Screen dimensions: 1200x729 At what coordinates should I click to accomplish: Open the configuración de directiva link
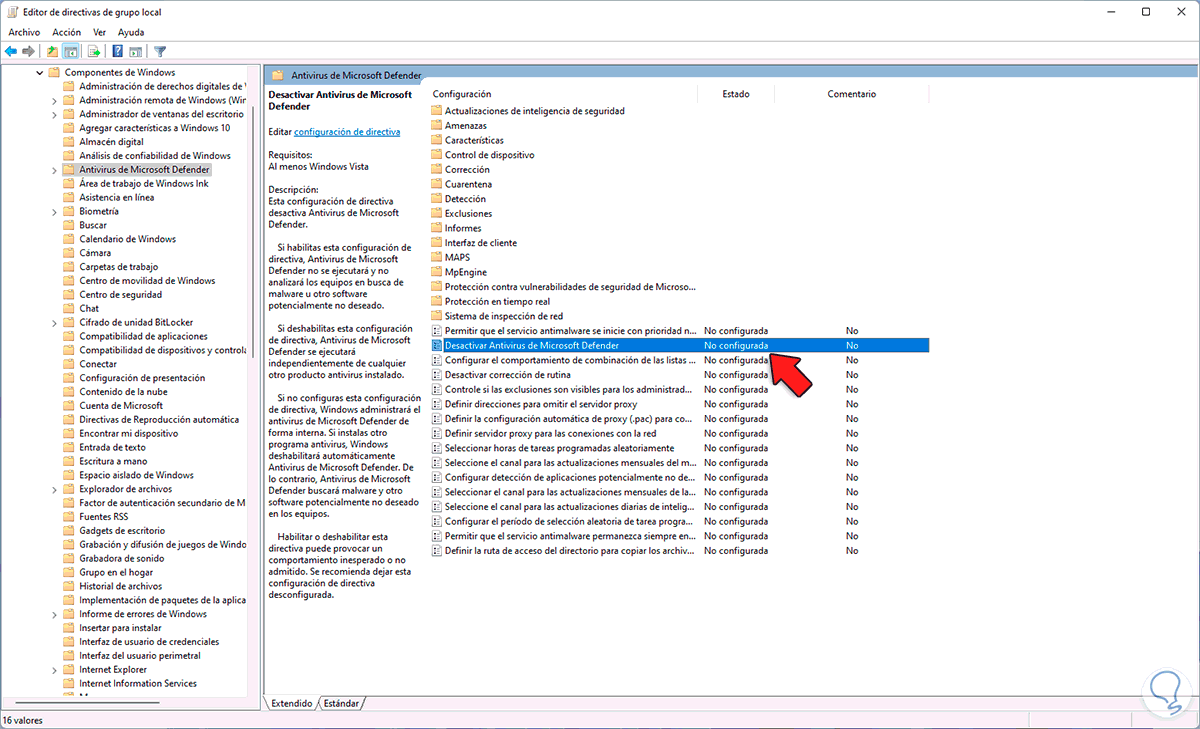(x=347, y=132)
